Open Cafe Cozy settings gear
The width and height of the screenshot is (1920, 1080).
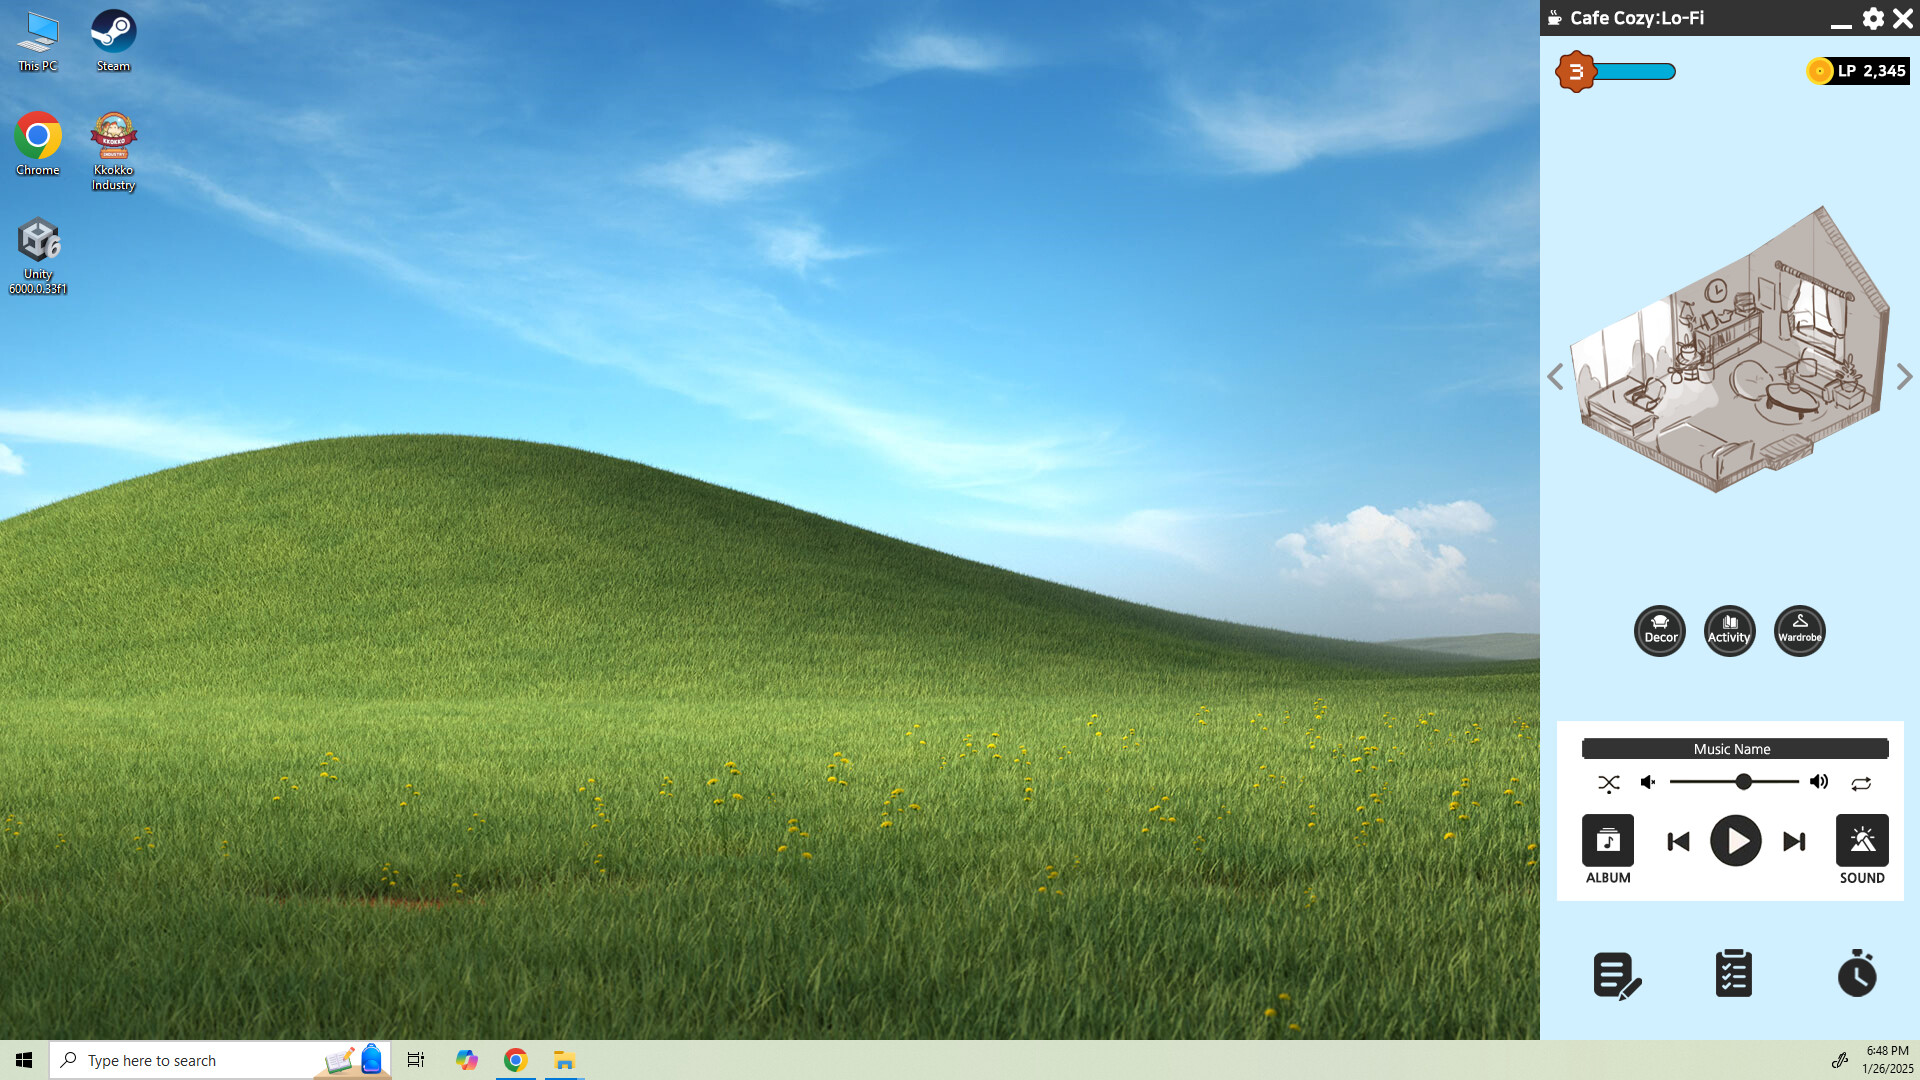pos(1873,18)
